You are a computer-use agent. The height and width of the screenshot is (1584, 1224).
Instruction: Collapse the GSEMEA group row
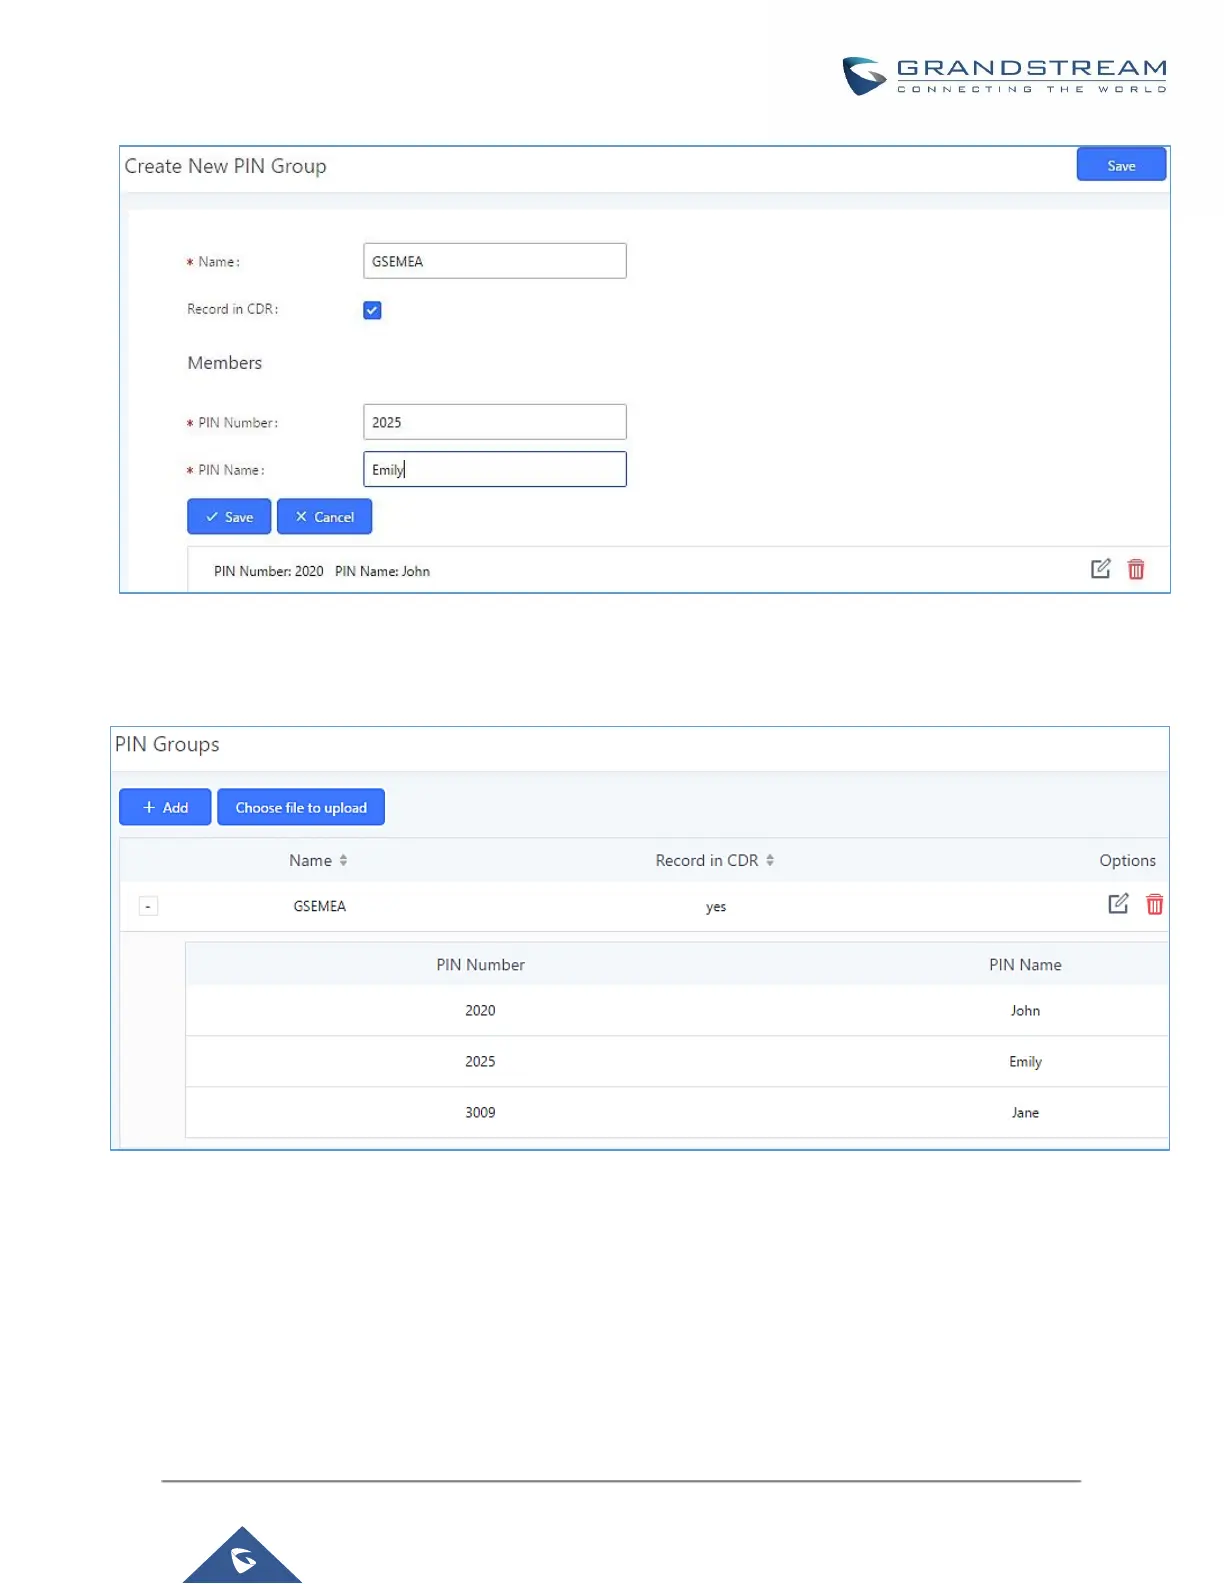point(148,906)
